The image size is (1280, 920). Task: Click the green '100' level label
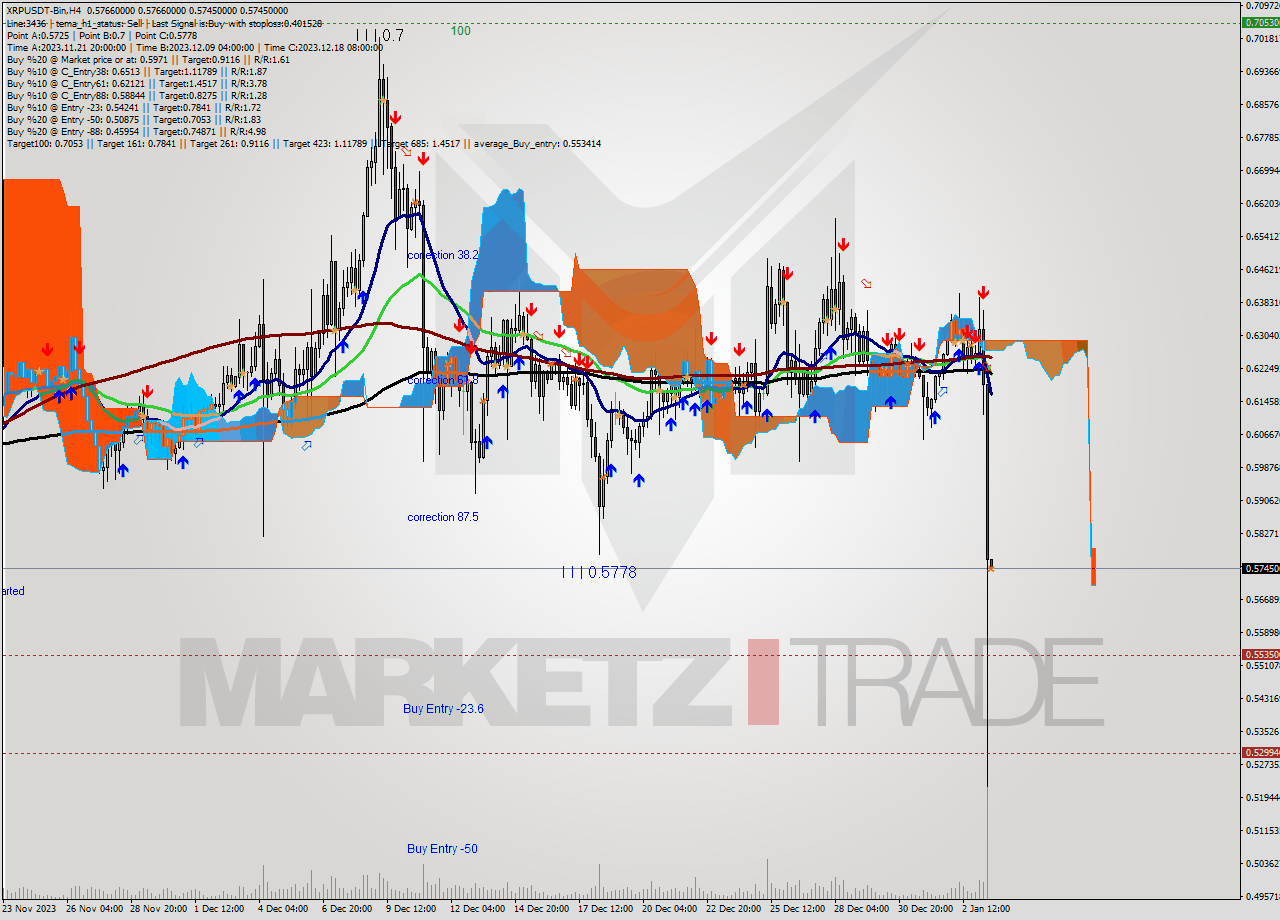(460, 31)
